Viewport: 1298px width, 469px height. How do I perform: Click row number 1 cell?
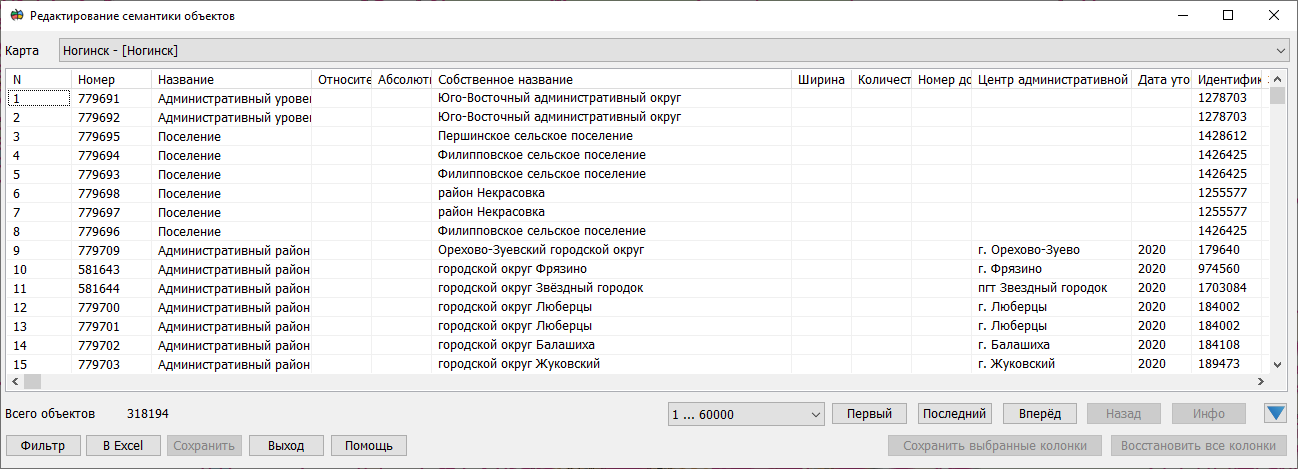pos(39,99)
